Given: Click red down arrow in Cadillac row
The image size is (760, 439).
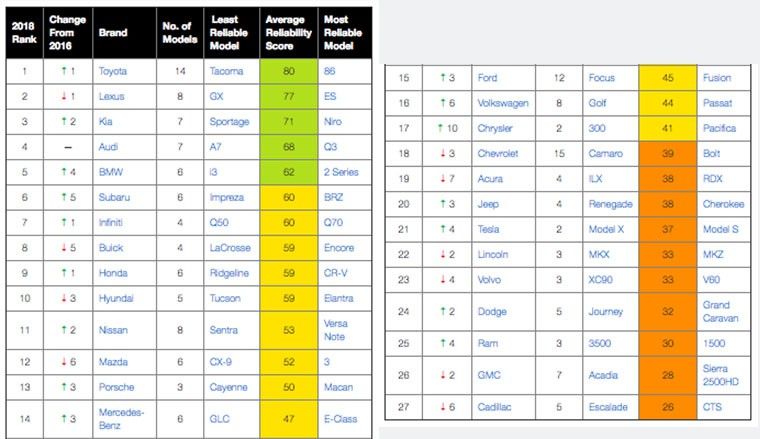Looking at the screenshot, I should 443,407.
